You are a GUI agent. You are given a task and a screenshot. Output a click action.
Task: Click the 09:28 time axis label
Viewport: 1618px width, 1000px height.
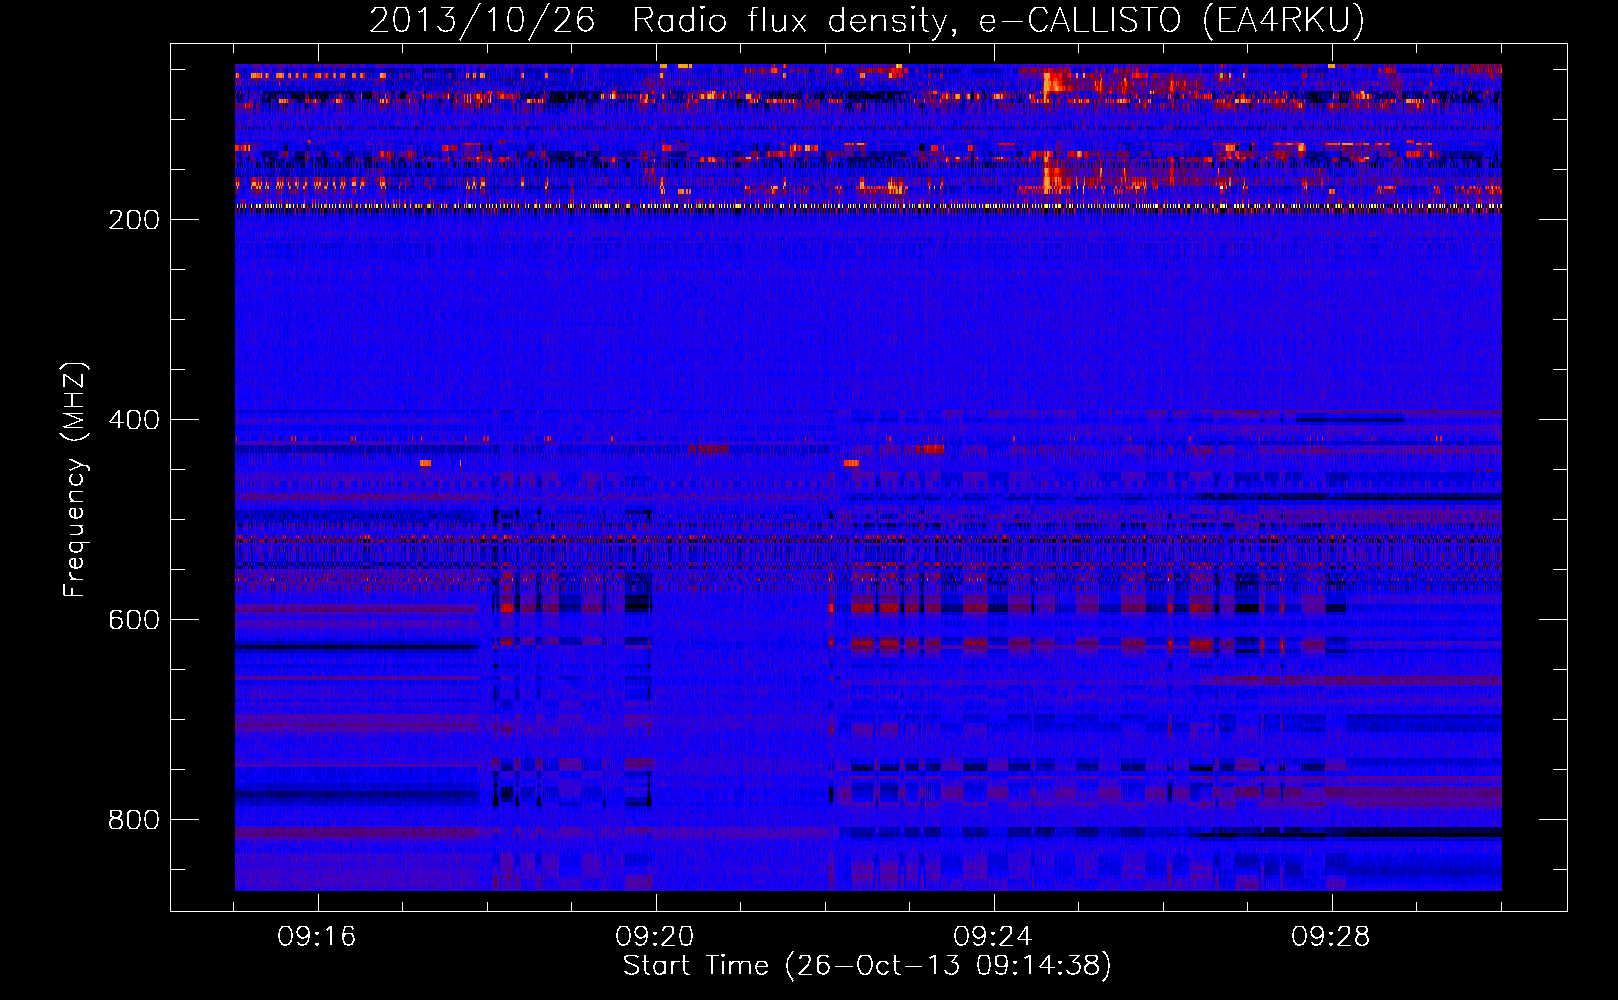1331,937
